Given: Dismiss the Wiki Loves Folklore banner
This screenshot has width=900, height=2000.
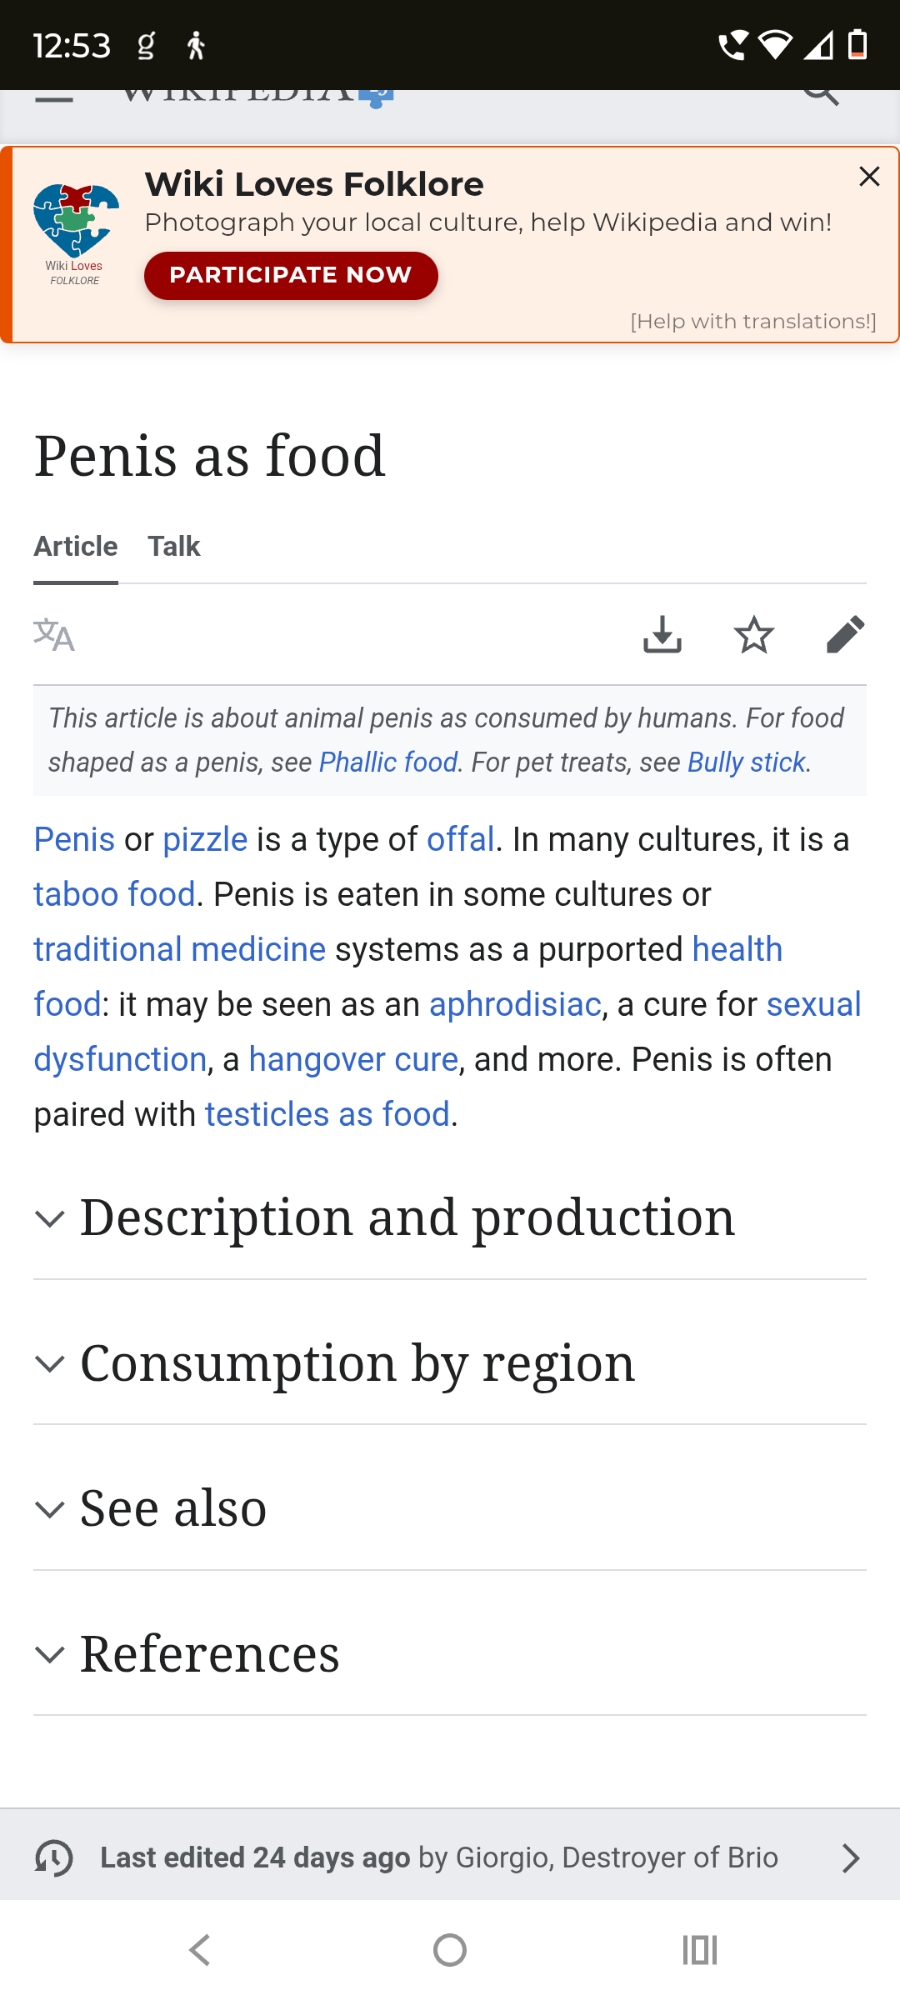Looking at the screenshot, I should pos(869,177).
